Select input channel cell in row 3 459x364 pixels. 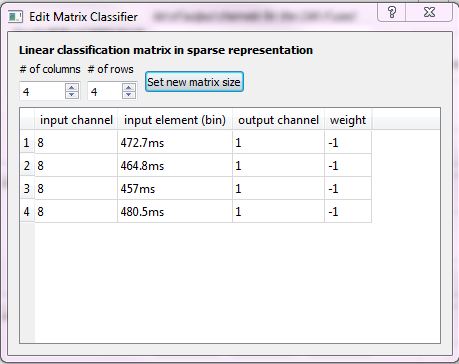click(76, 189)
